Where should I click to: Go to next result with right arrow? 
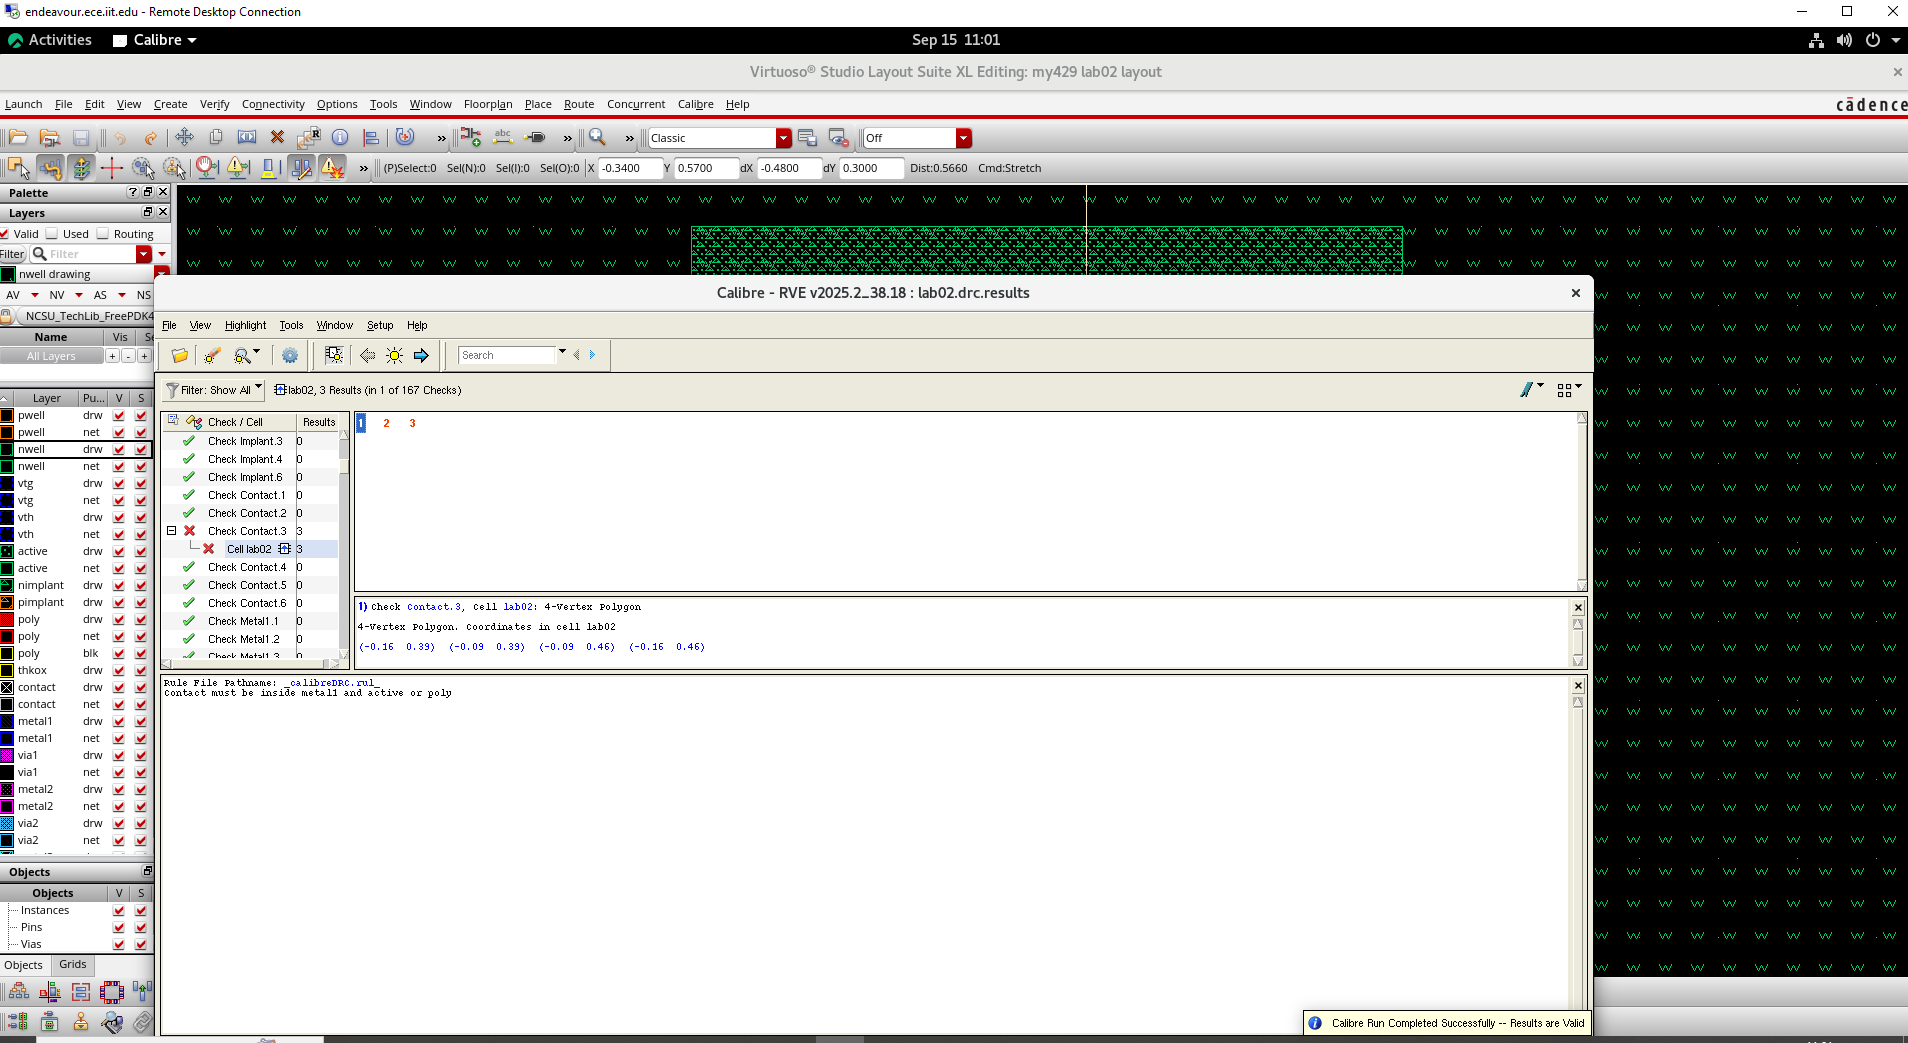421,355
